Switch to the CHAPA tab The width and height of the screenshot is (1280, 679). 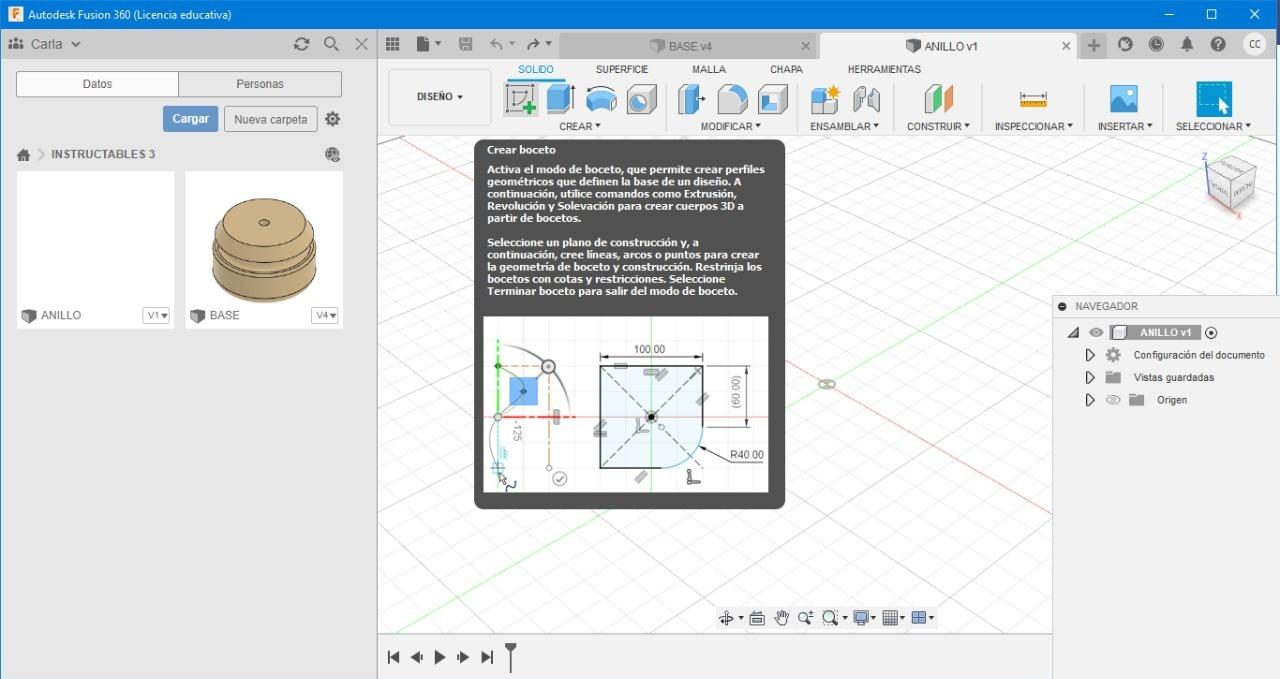point(786,69)
